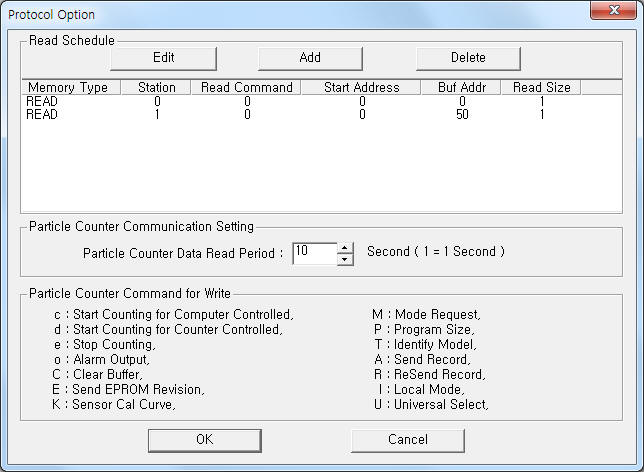Image resolution: width=644 pixels, height=472 pixels.
Task: Sort by the Memory Type column header
Action: (x=71, y=87)
